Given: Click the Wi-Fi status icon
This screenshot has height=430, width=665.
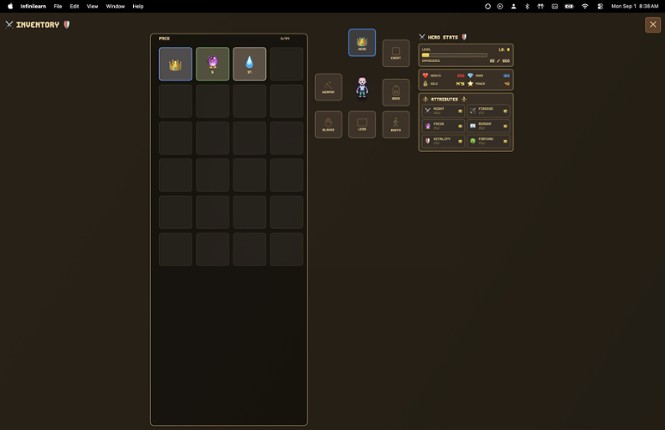Looking at the screenshot, I should [585, 6].
